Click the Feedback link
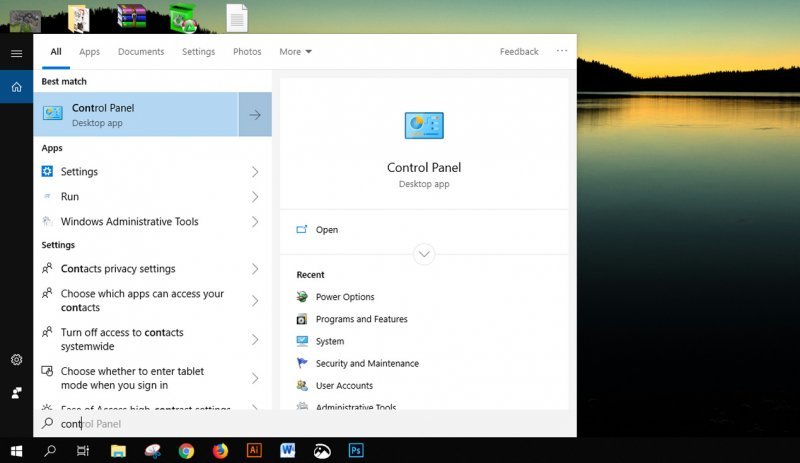 (x=519, y=52)
